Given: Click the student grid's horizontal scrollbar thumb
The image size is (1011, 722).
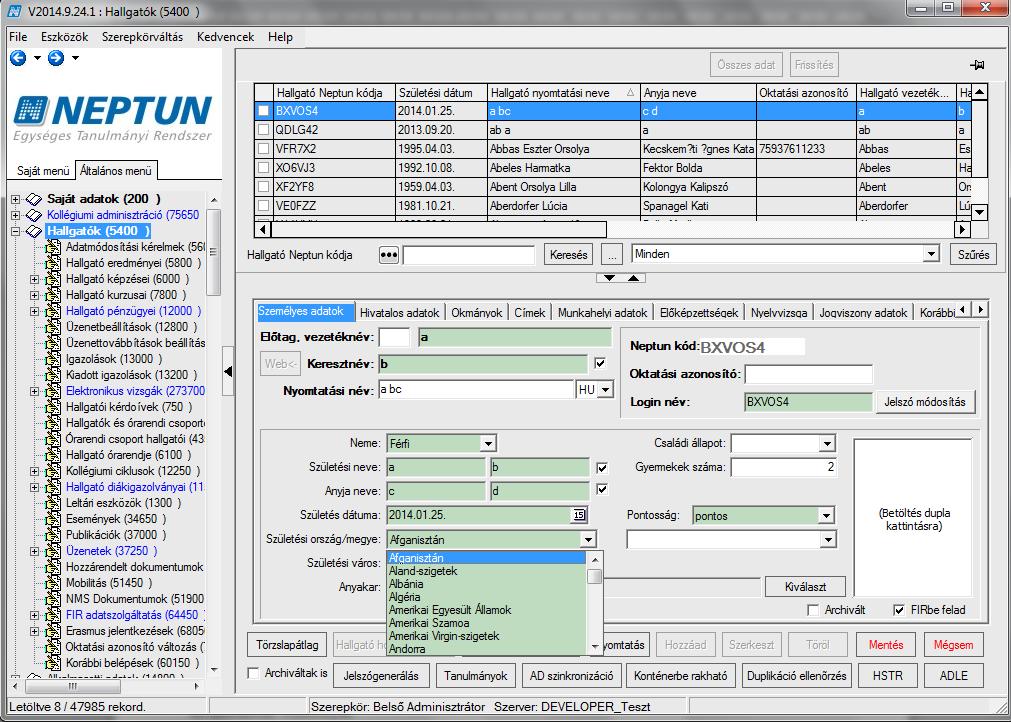Looking at the screenshot, I should tap(439, 229).
